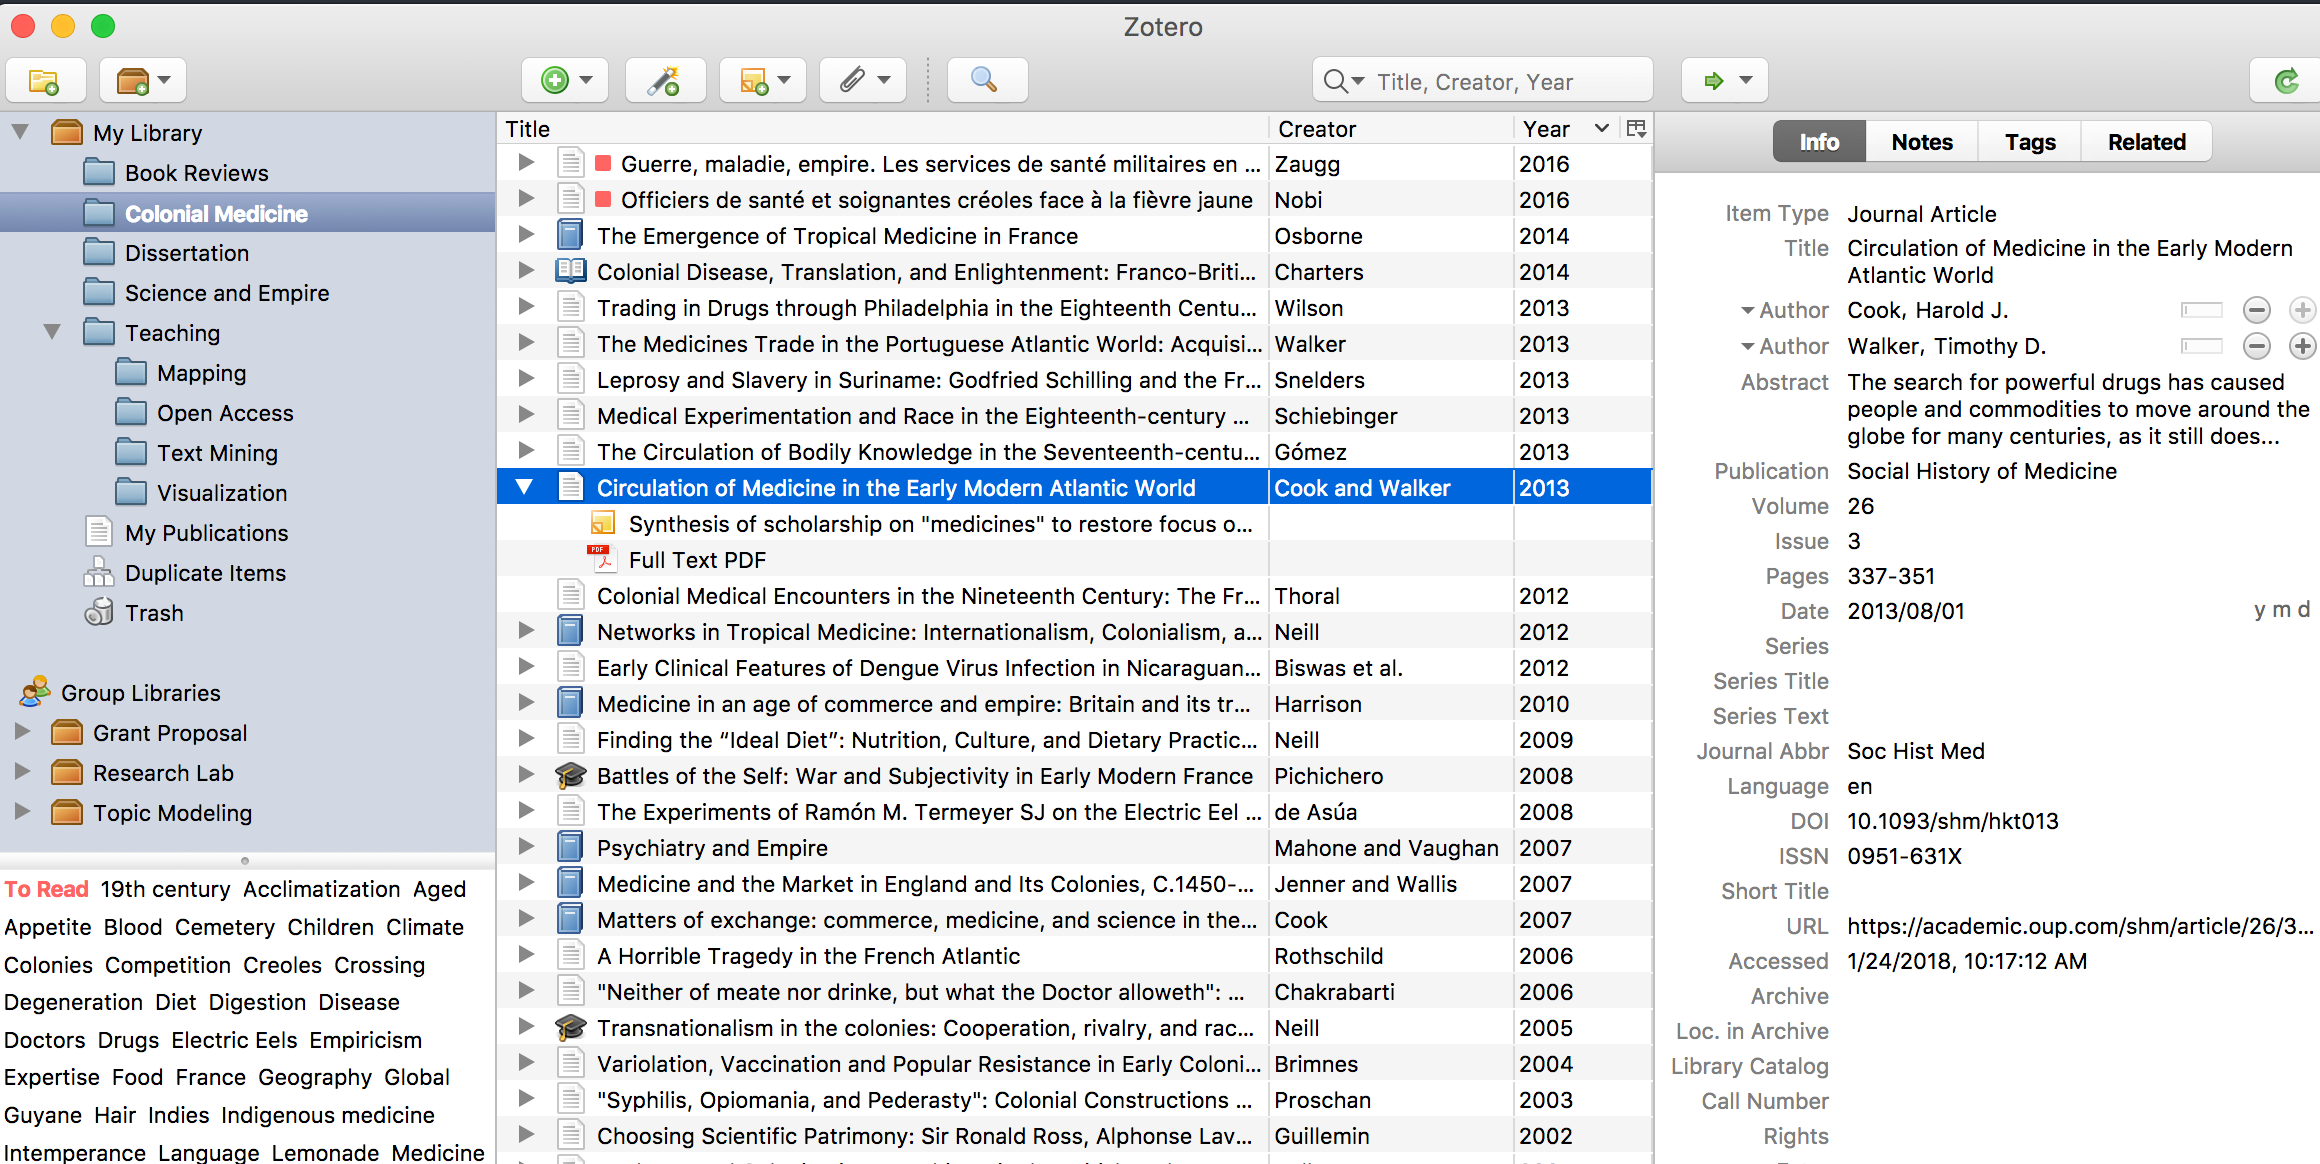Filter by the Indigenous medicine tag
The height and width of the screenshot is (1164, 2320).
click(x=328, y=1115)
